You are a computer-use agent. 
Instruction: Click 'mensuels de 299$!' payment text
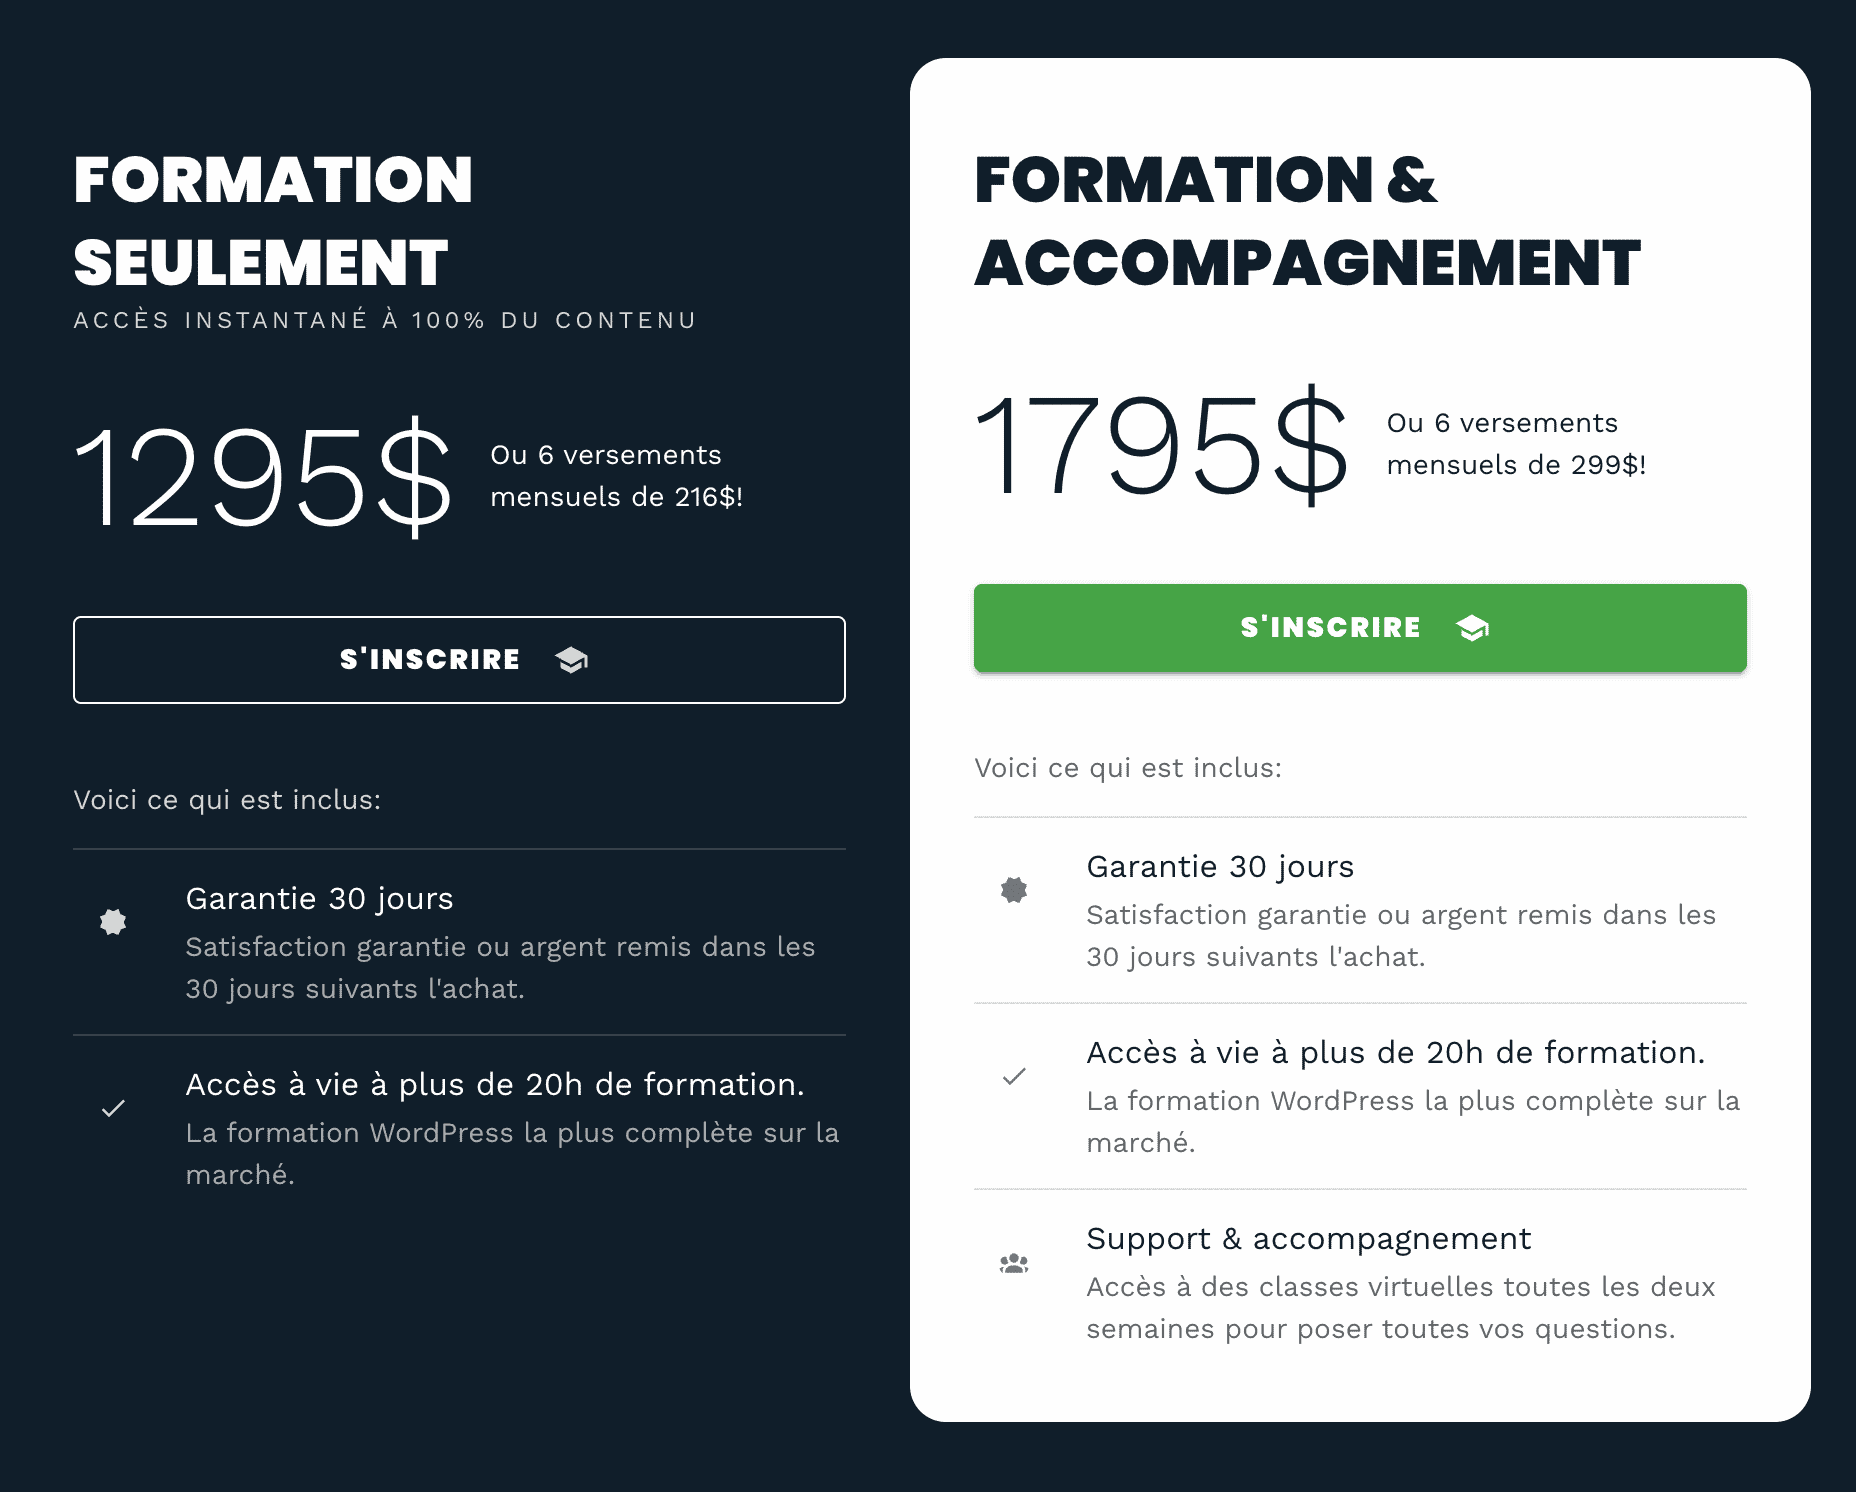1516,465
